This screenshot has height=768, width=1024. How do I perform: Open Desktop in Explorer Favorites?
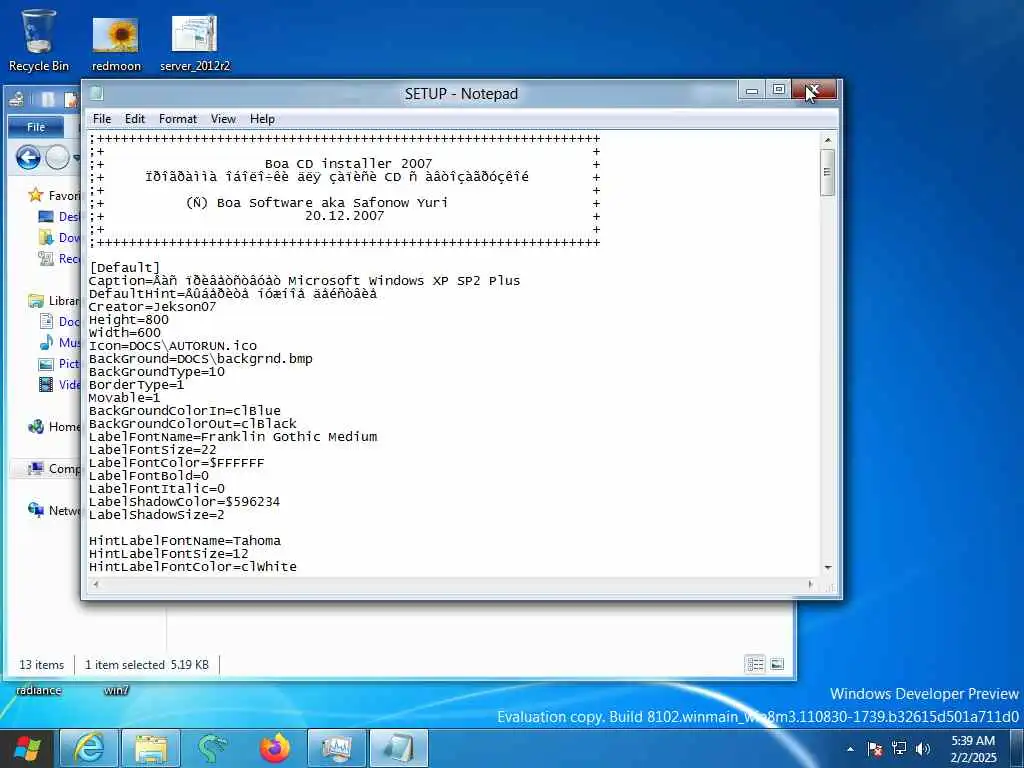(59, 216)
